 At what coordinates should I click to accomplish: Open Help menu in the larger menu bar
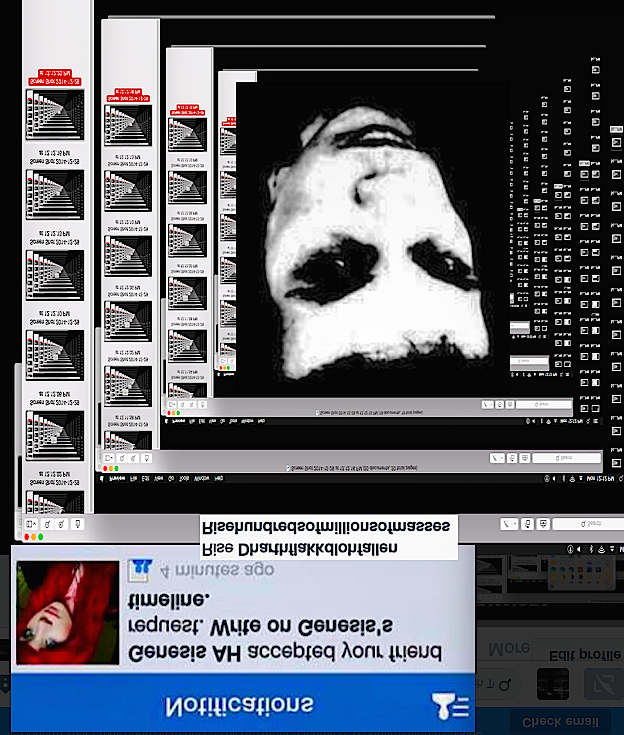[219, 479]
